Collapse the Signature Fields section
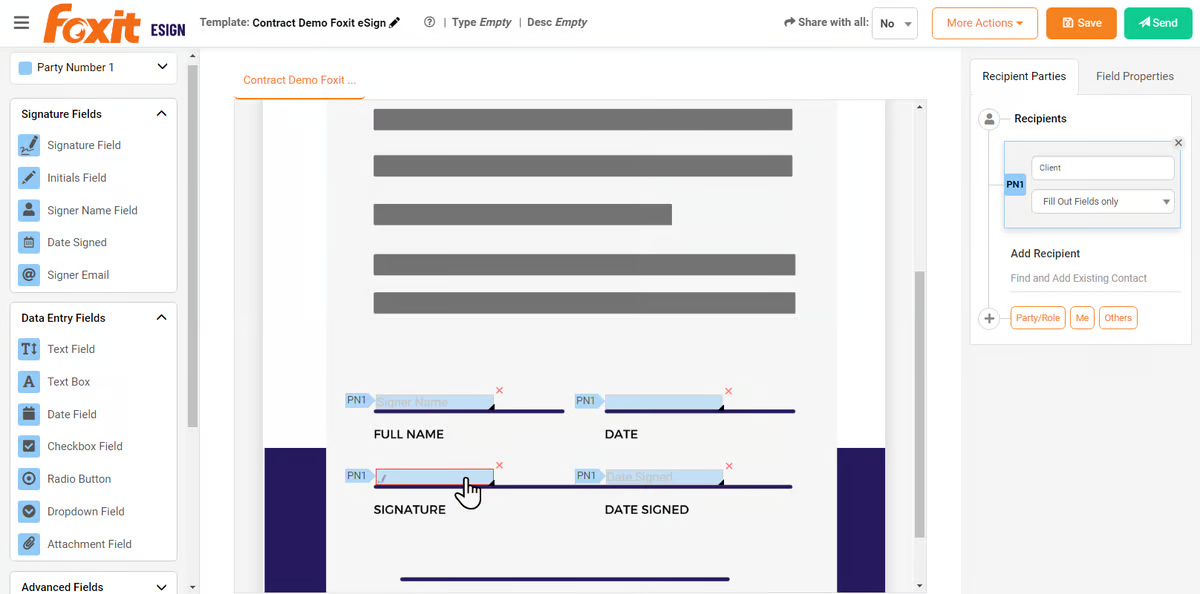The width and height of the screenshot is (1200, 594). tap(161, 114)
